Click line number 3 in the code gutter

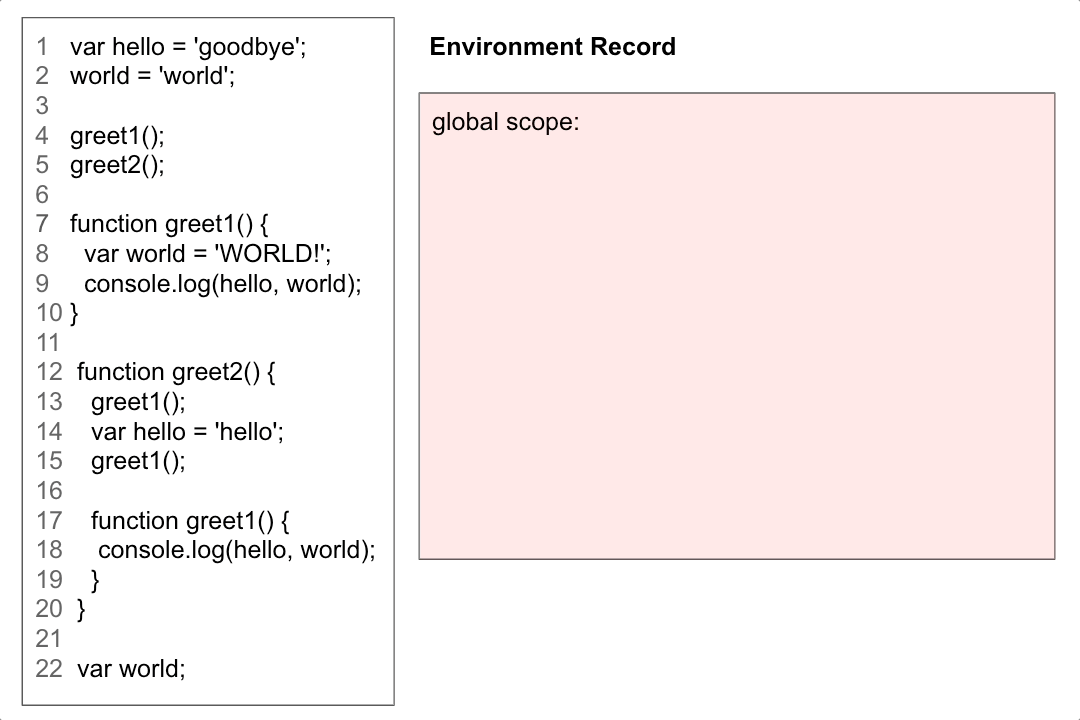(x=42, y=106)
